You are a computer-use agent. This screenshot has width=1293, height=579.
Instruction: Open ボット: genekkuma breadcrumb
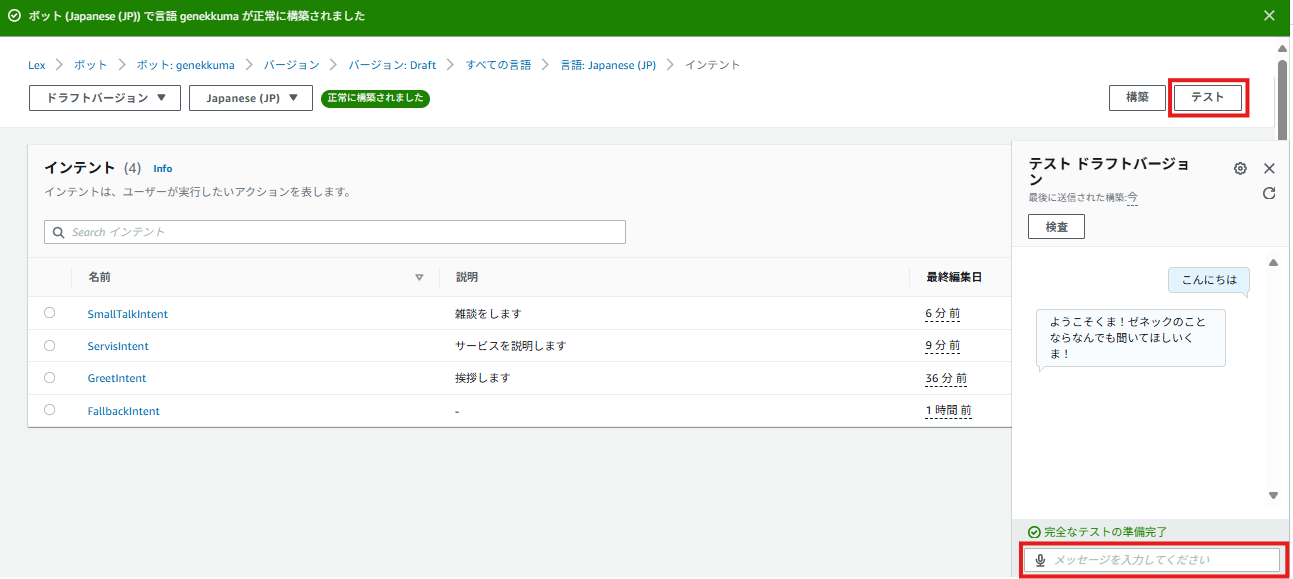[x=185, y=65]
